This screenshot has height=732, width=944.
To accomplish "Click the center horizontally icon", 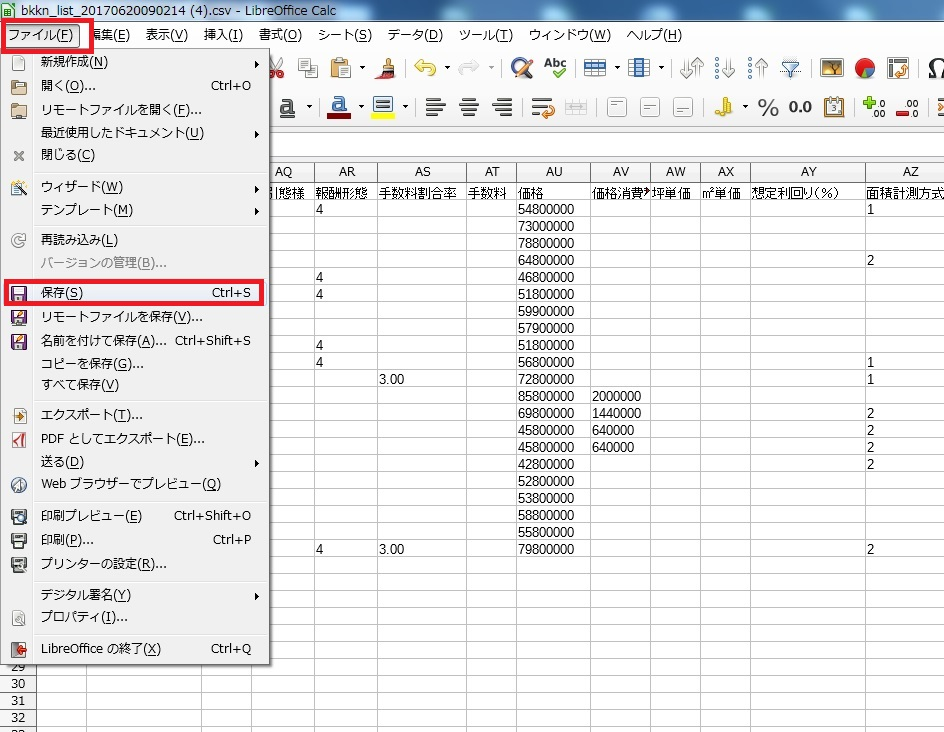I will tap(469, 108).
